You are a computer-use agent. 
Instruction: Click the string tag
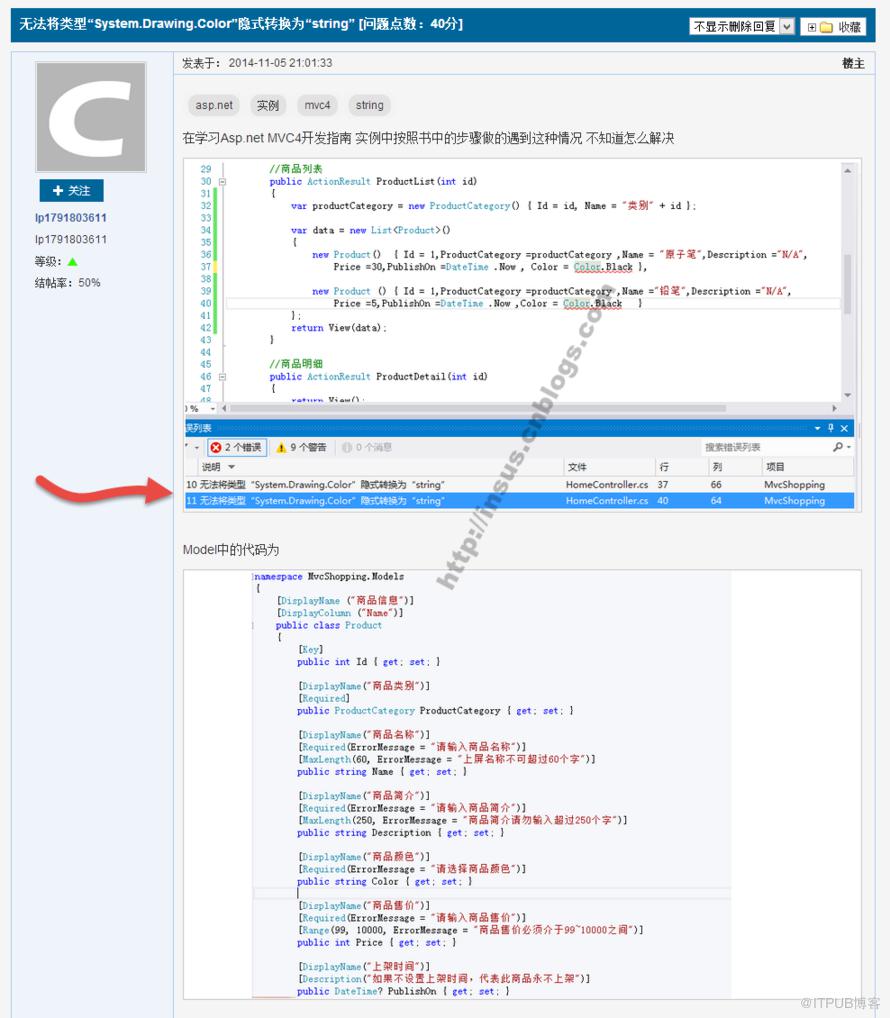369,105
